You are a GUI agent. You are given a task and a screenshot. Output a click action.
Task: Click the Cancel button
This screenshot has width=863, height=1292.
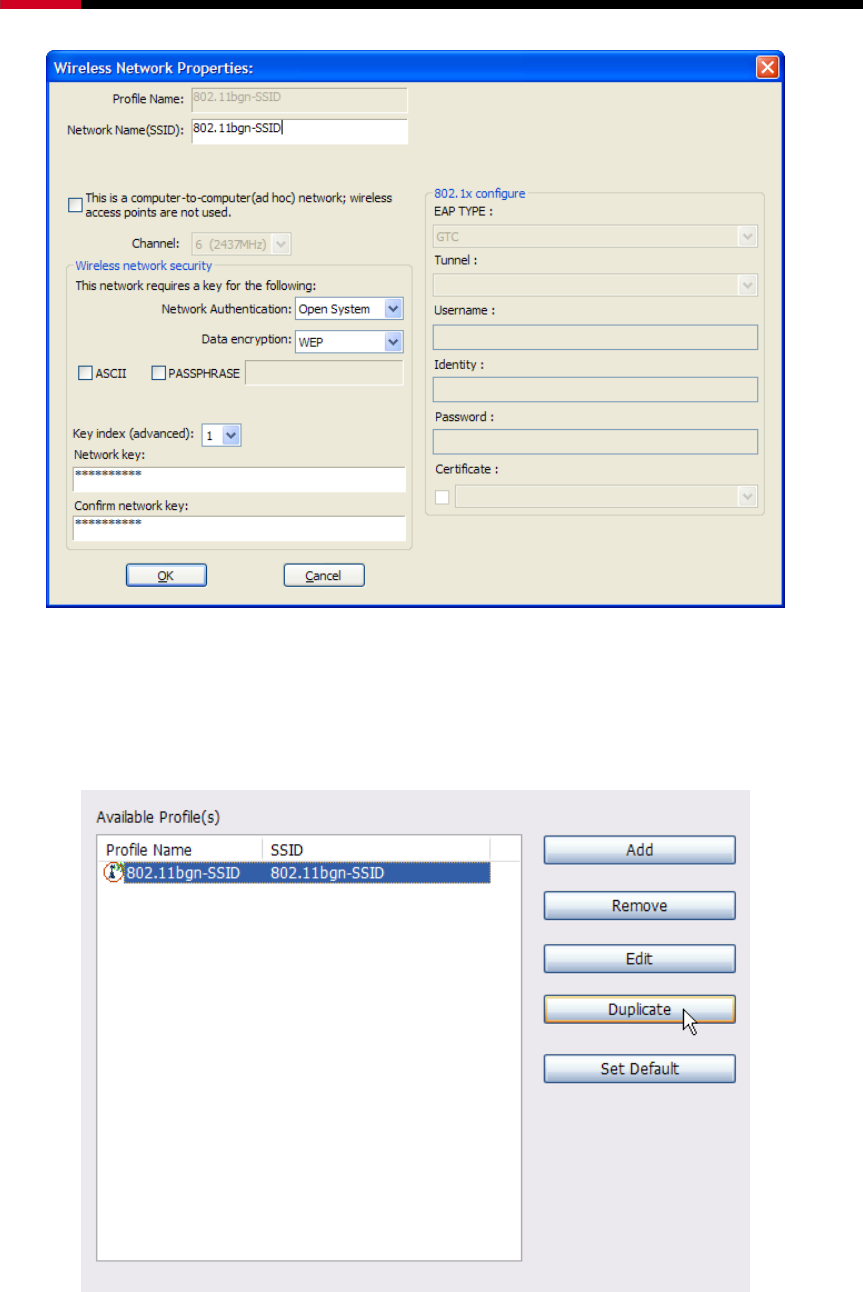pyautogui.click(x=324, y=575)
